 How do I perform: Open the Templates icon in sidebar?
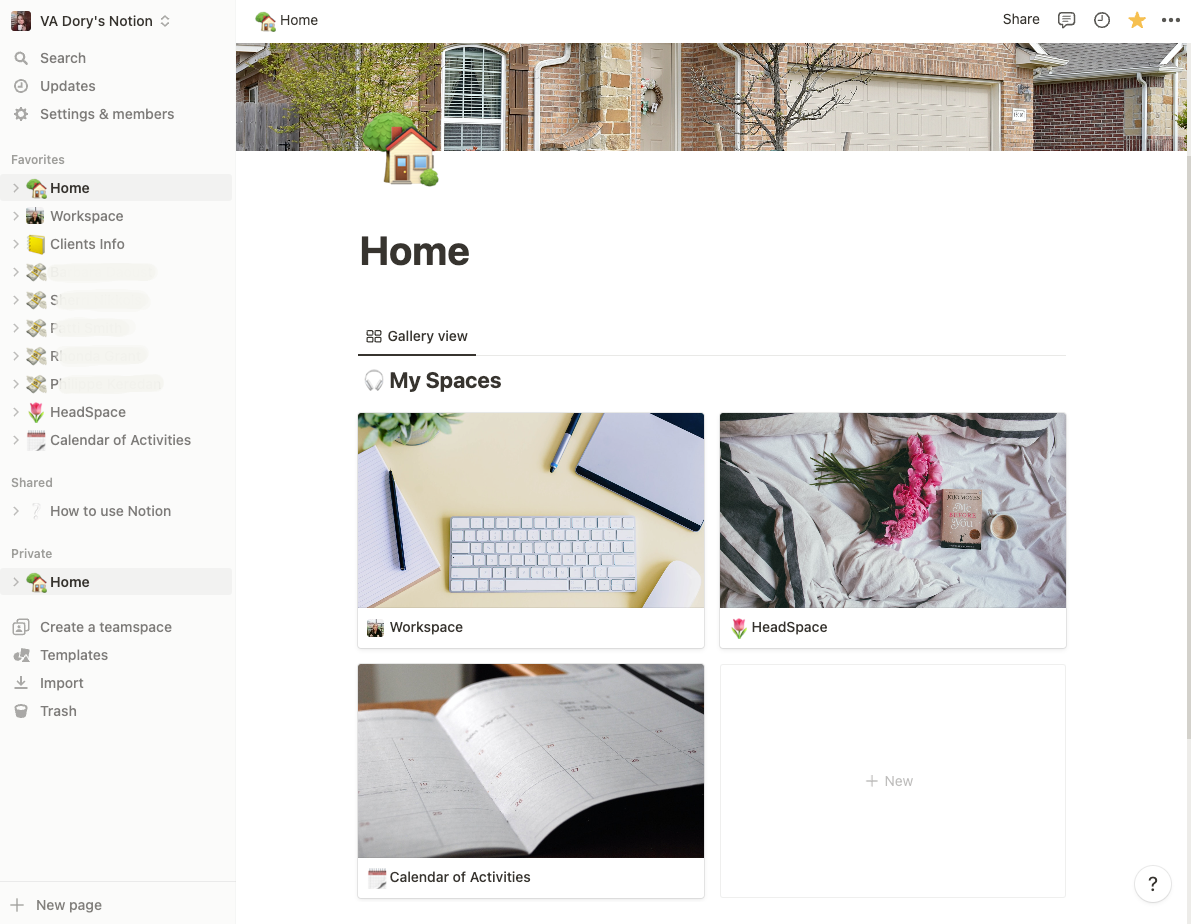pos(21,655)
